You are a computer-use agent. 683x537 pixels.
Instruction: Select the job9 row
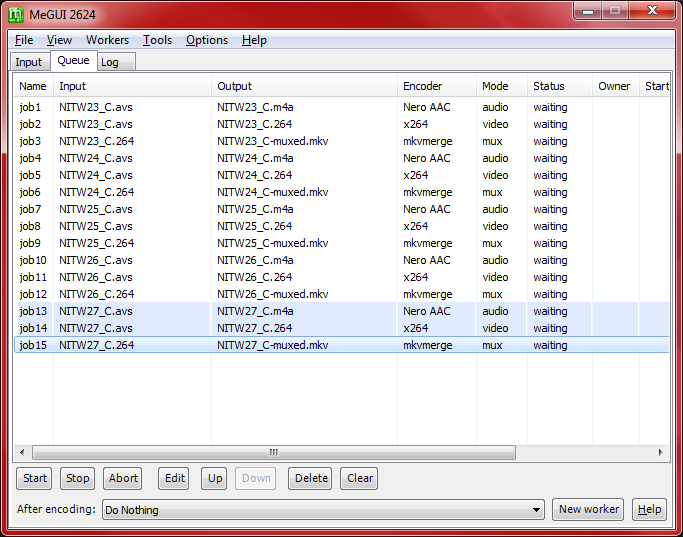click(342, 243)
